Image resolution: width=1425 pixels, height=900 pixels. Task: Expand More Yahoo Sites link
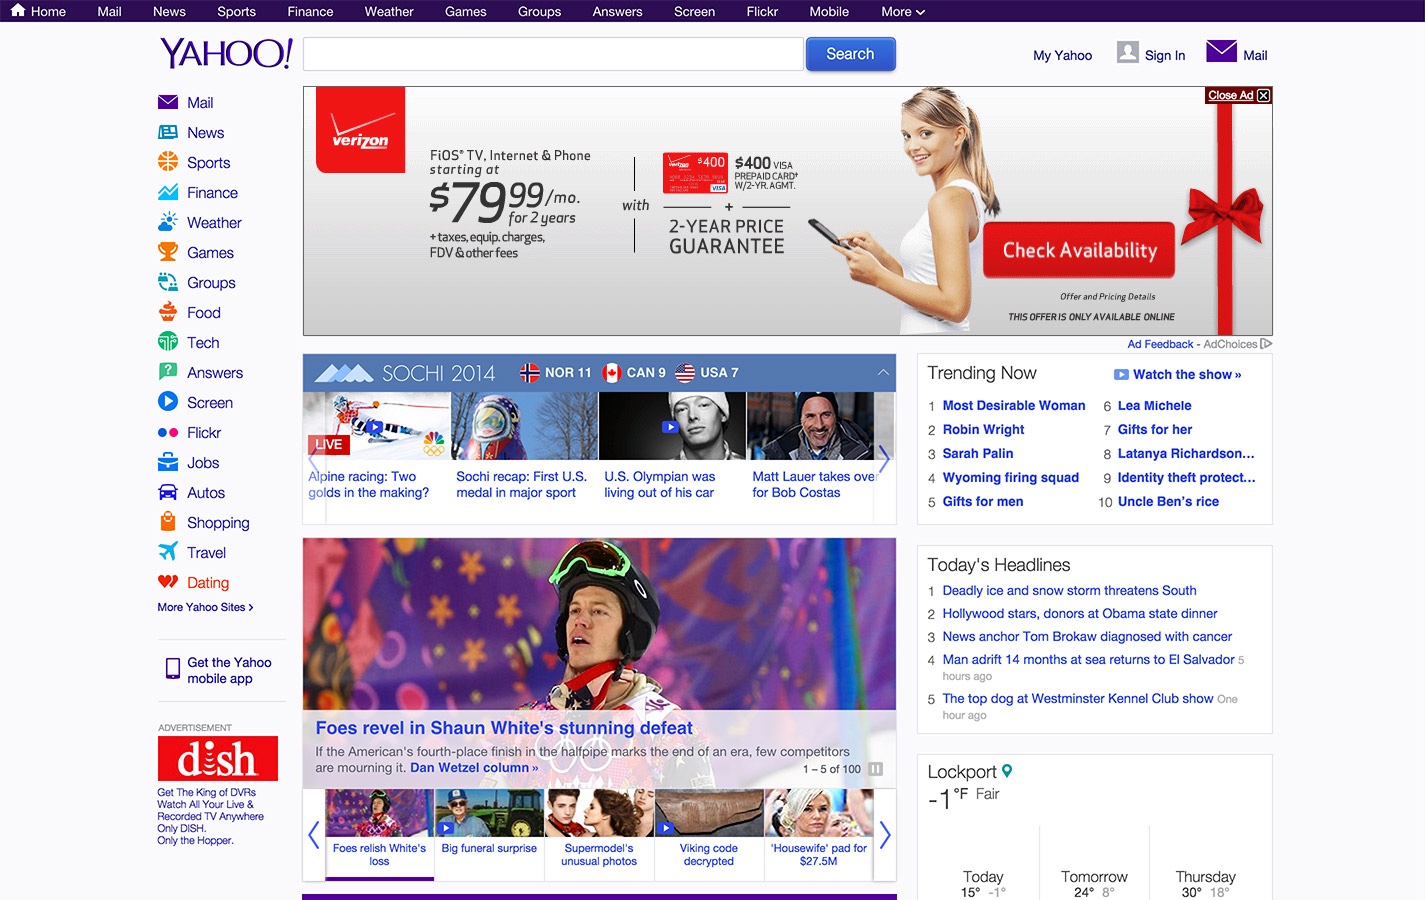(x=205, y=607)
